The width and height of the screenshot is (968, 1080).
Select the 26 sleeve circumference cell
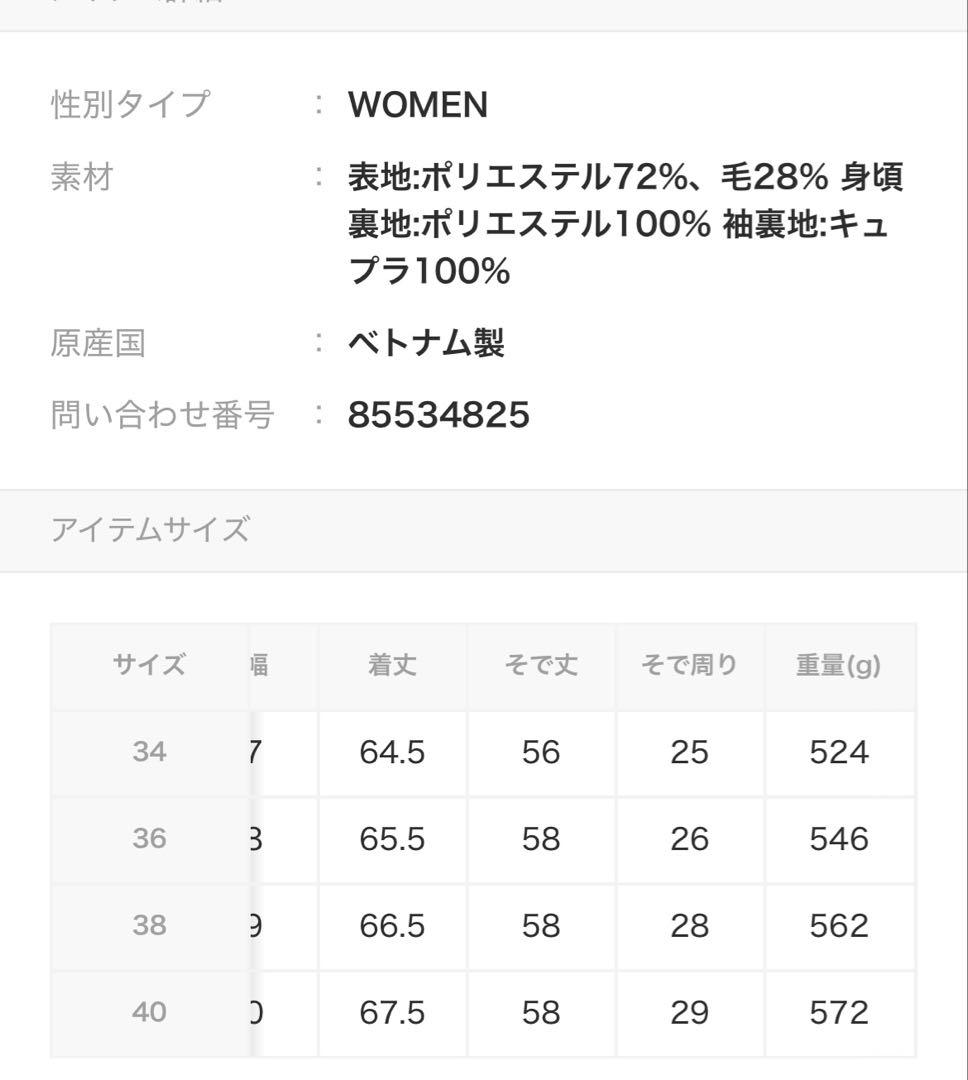[x=690, y=839]
